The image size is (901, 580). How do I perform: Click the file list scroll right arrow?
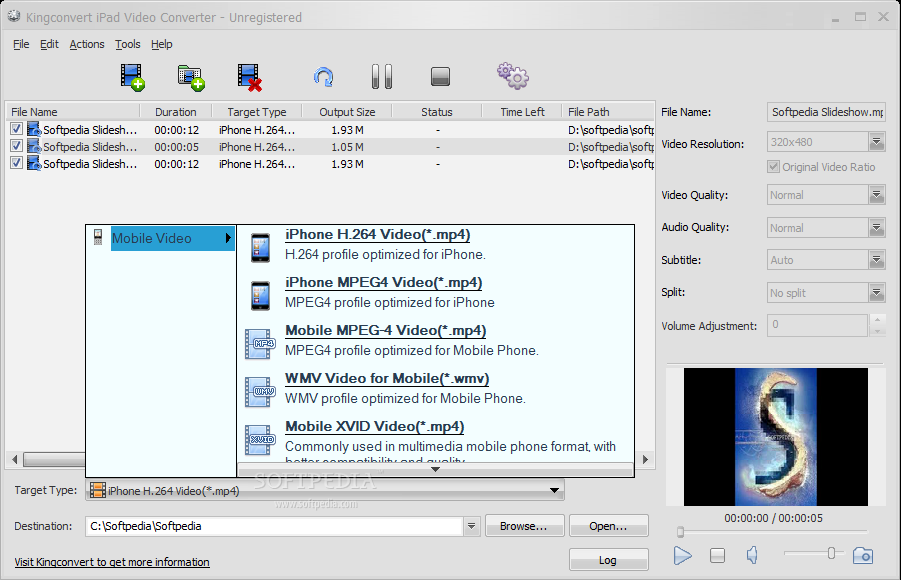point(645,459)
